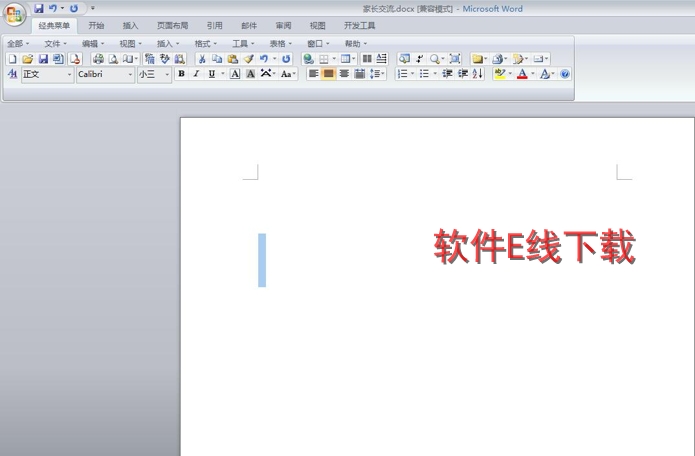
Task: Open the 开发工具 ribbon tab
Action: (359, 26)
